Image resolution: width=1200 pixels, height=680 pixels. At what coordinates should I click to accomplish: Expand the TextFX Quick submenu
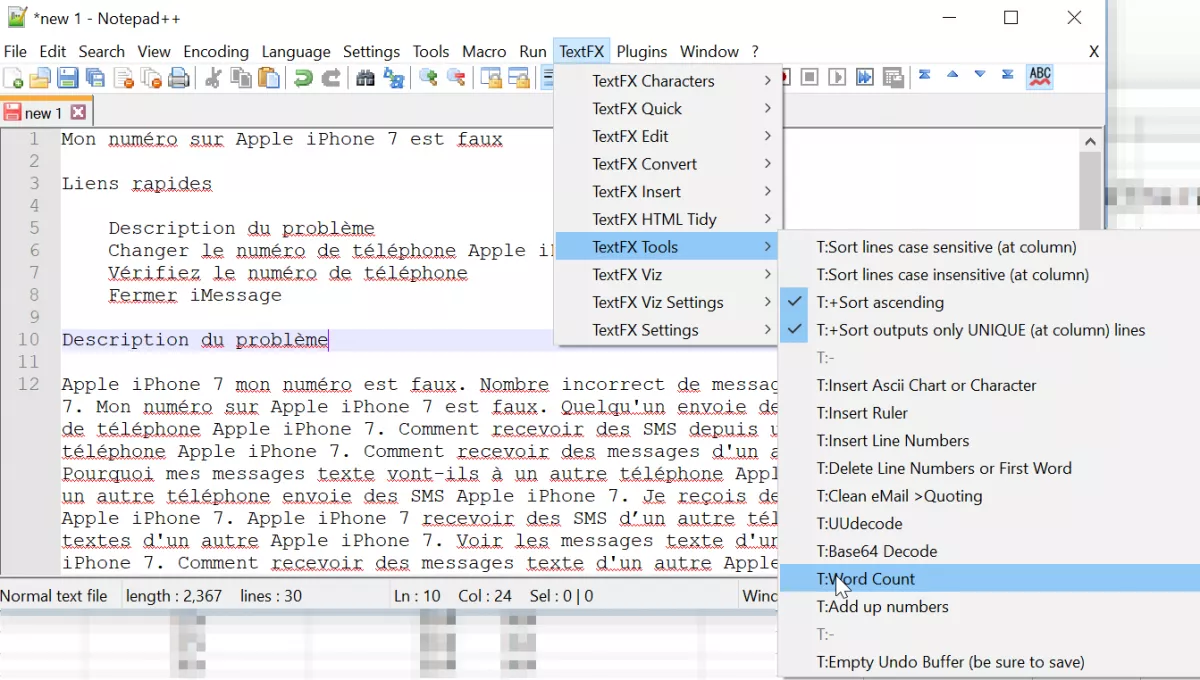tap(667, 109)
